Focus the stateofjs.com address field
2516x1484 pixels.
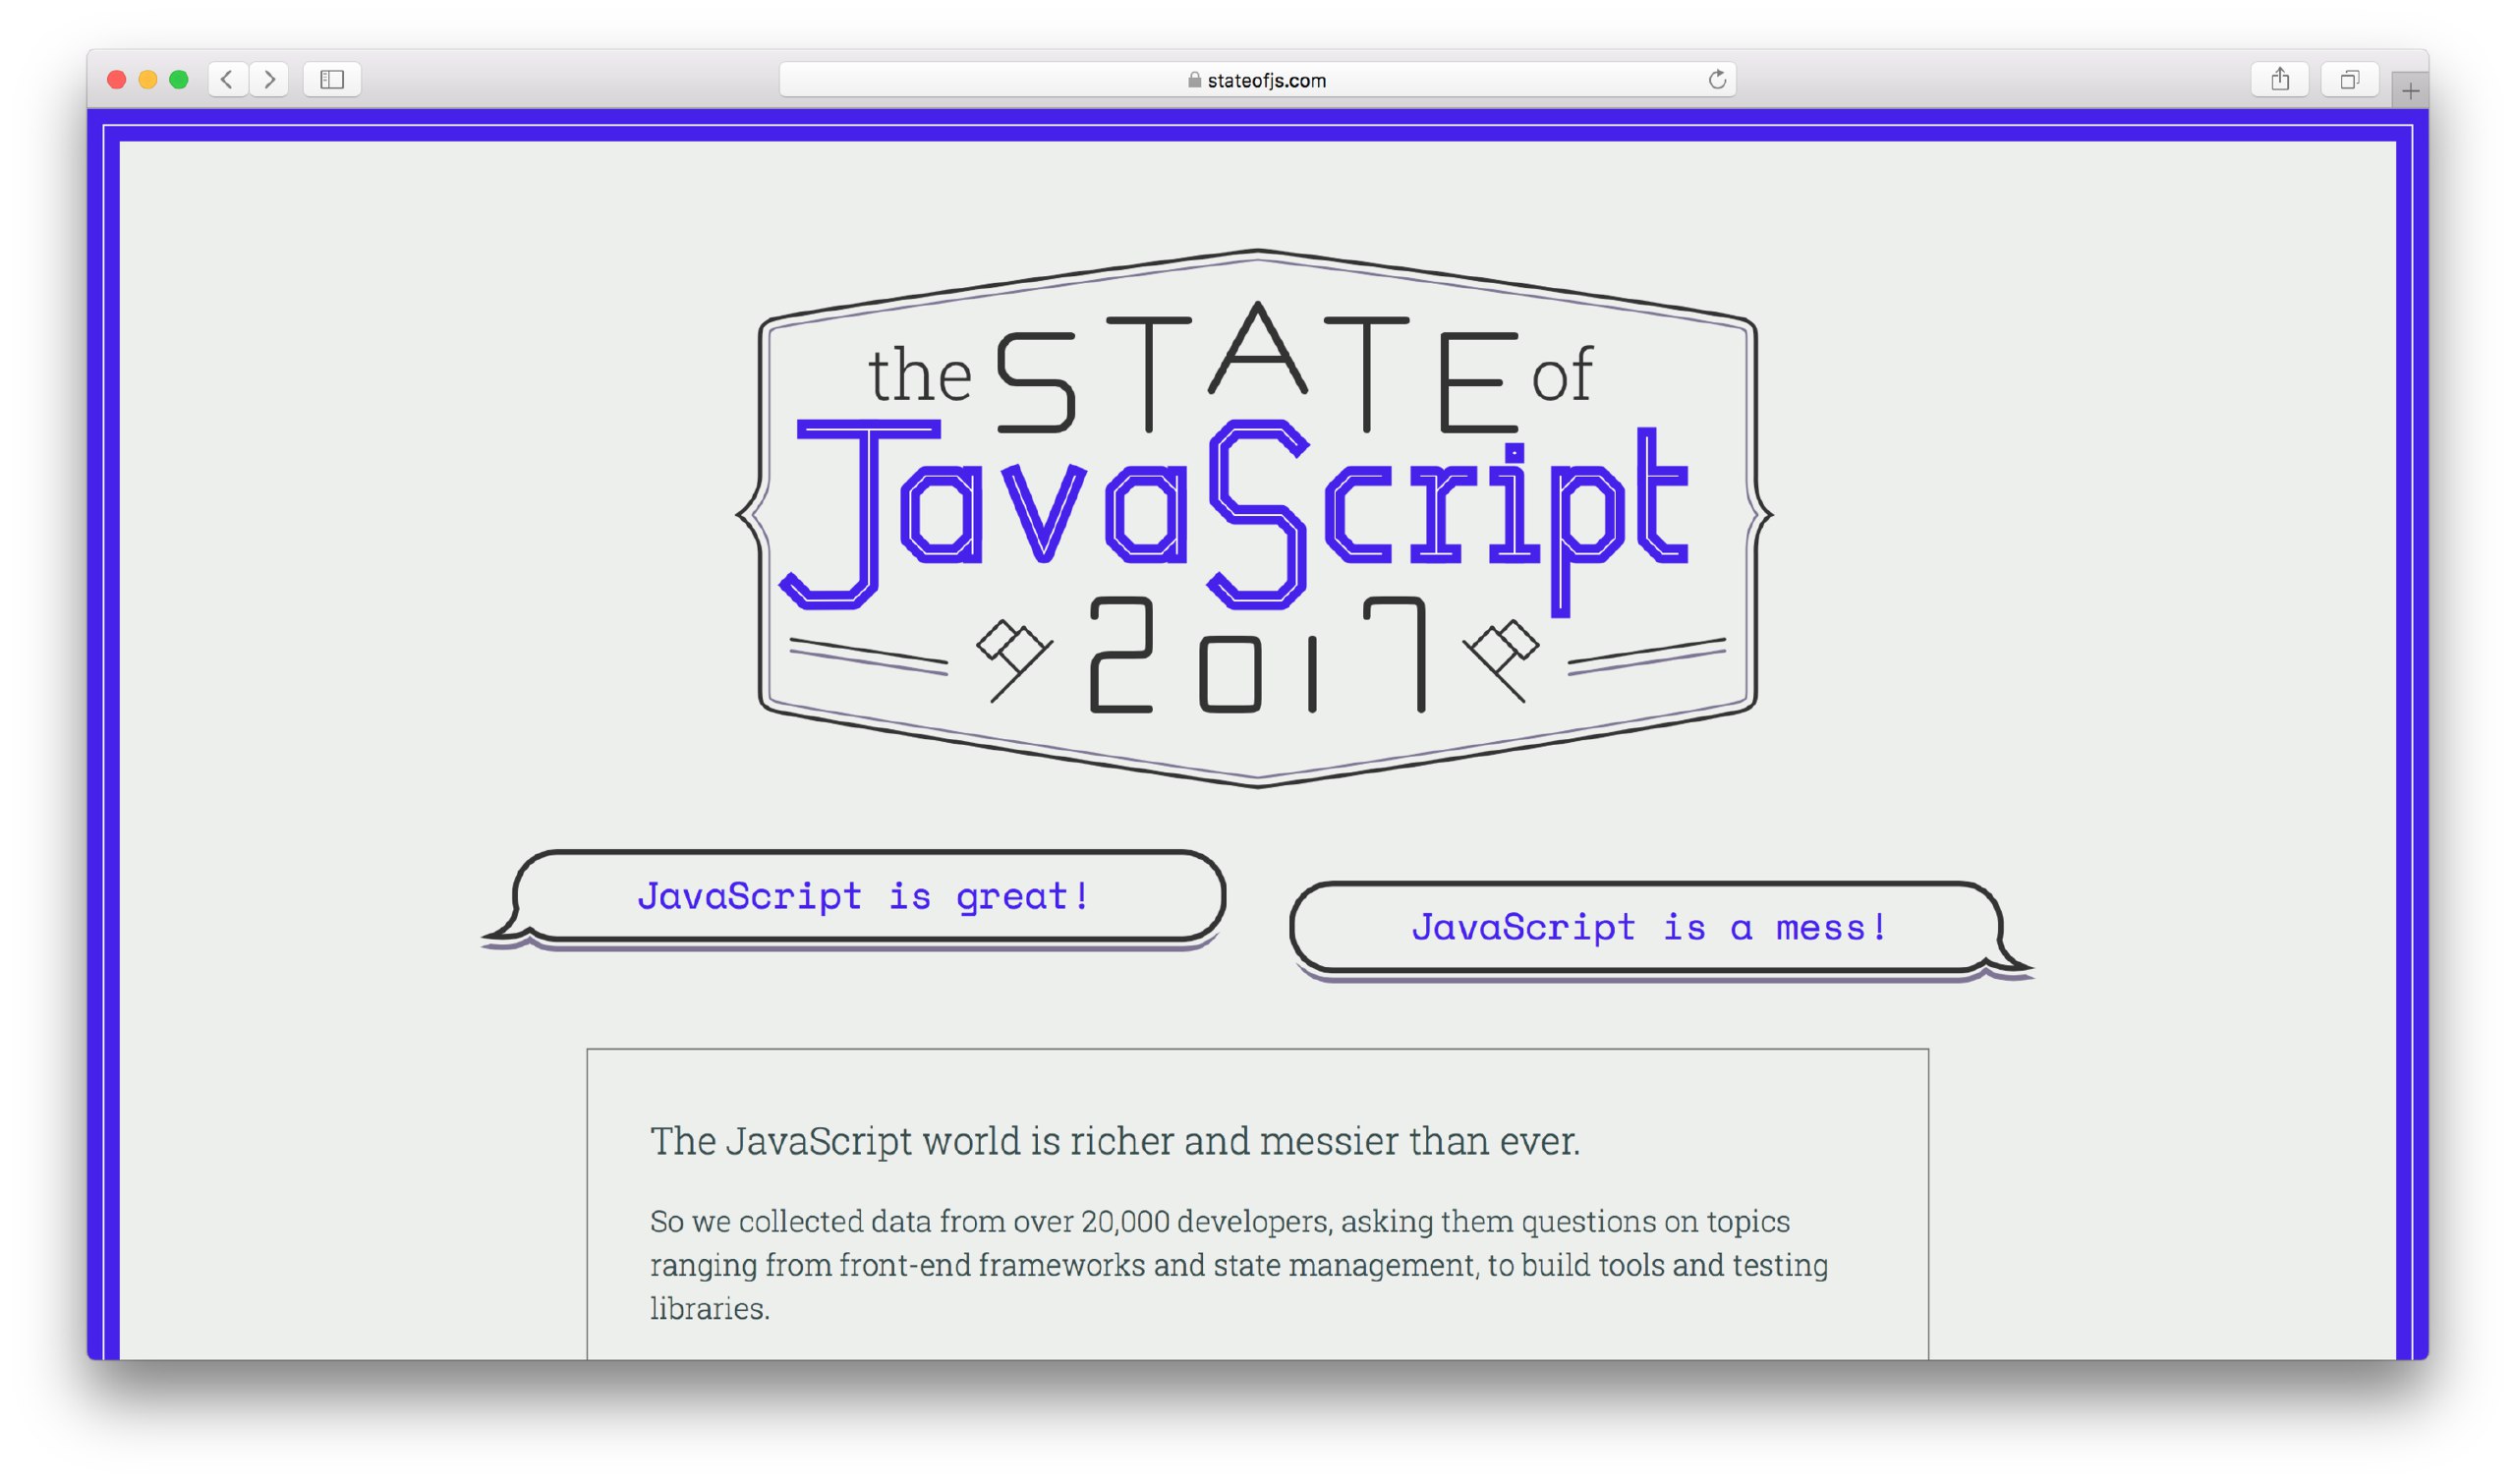click(x=1257, y=79)
